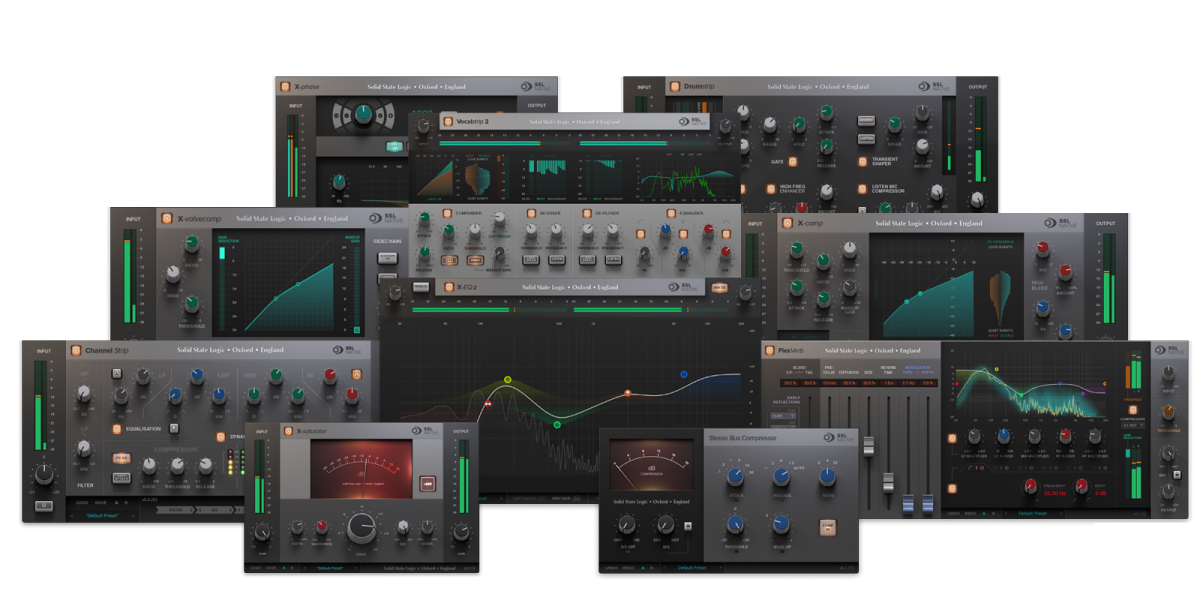Select B slot in Channel Strip footer
This screenshot has width=1200, height=600.
(126, 502)
